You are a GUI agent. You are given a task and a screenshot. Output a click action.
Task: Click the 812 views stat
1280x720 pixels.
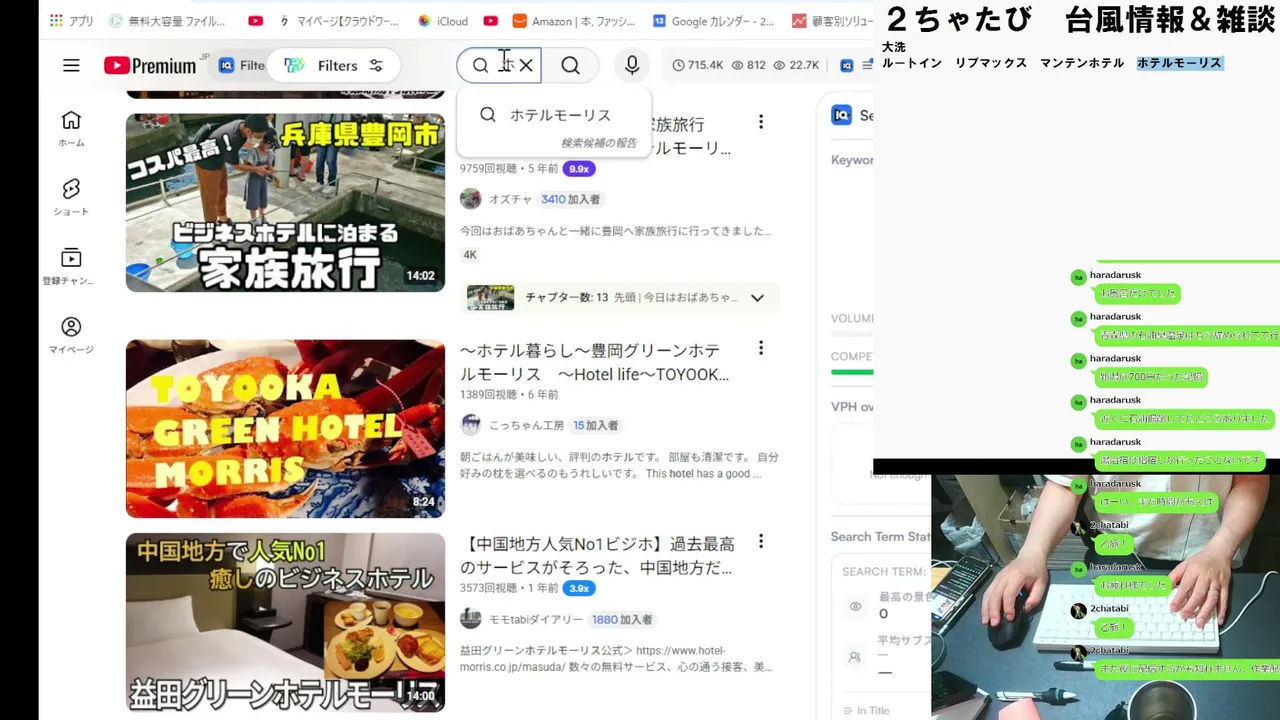748,65
